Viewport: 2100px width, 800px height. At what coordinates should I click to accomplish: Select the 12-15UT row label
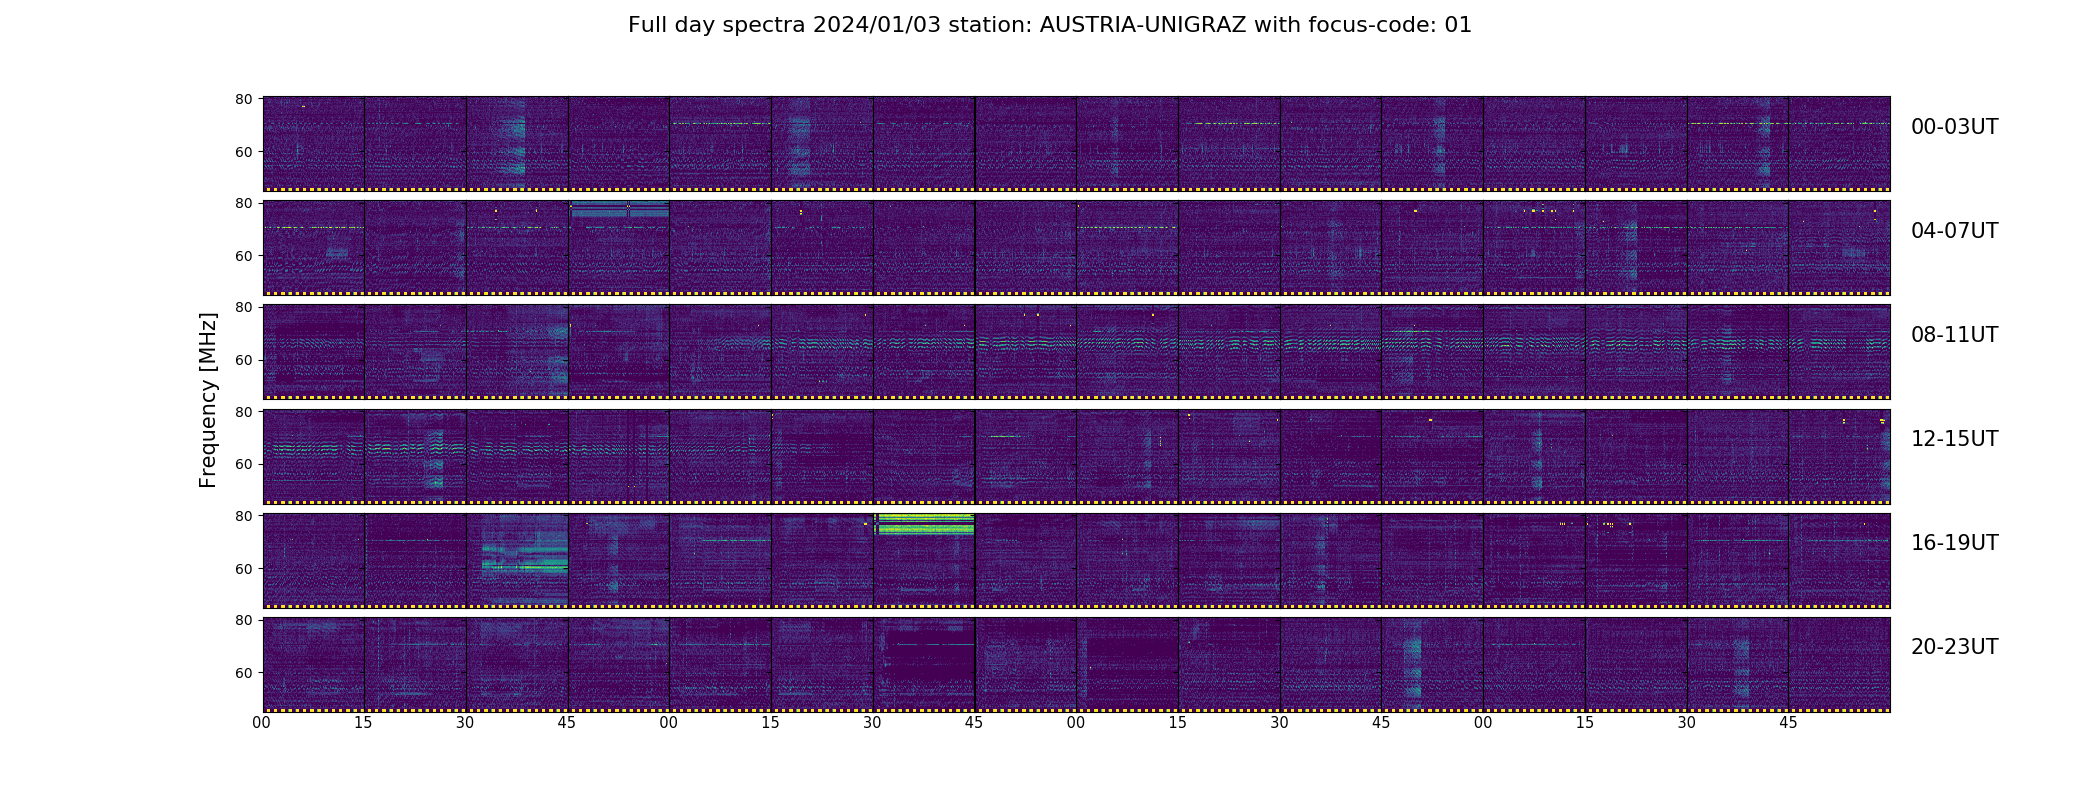[1954, 439]
